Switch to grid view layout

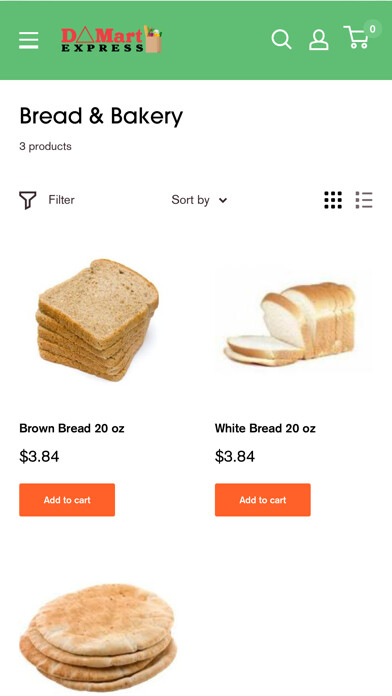pyautogui.click(x=333, y=200)
